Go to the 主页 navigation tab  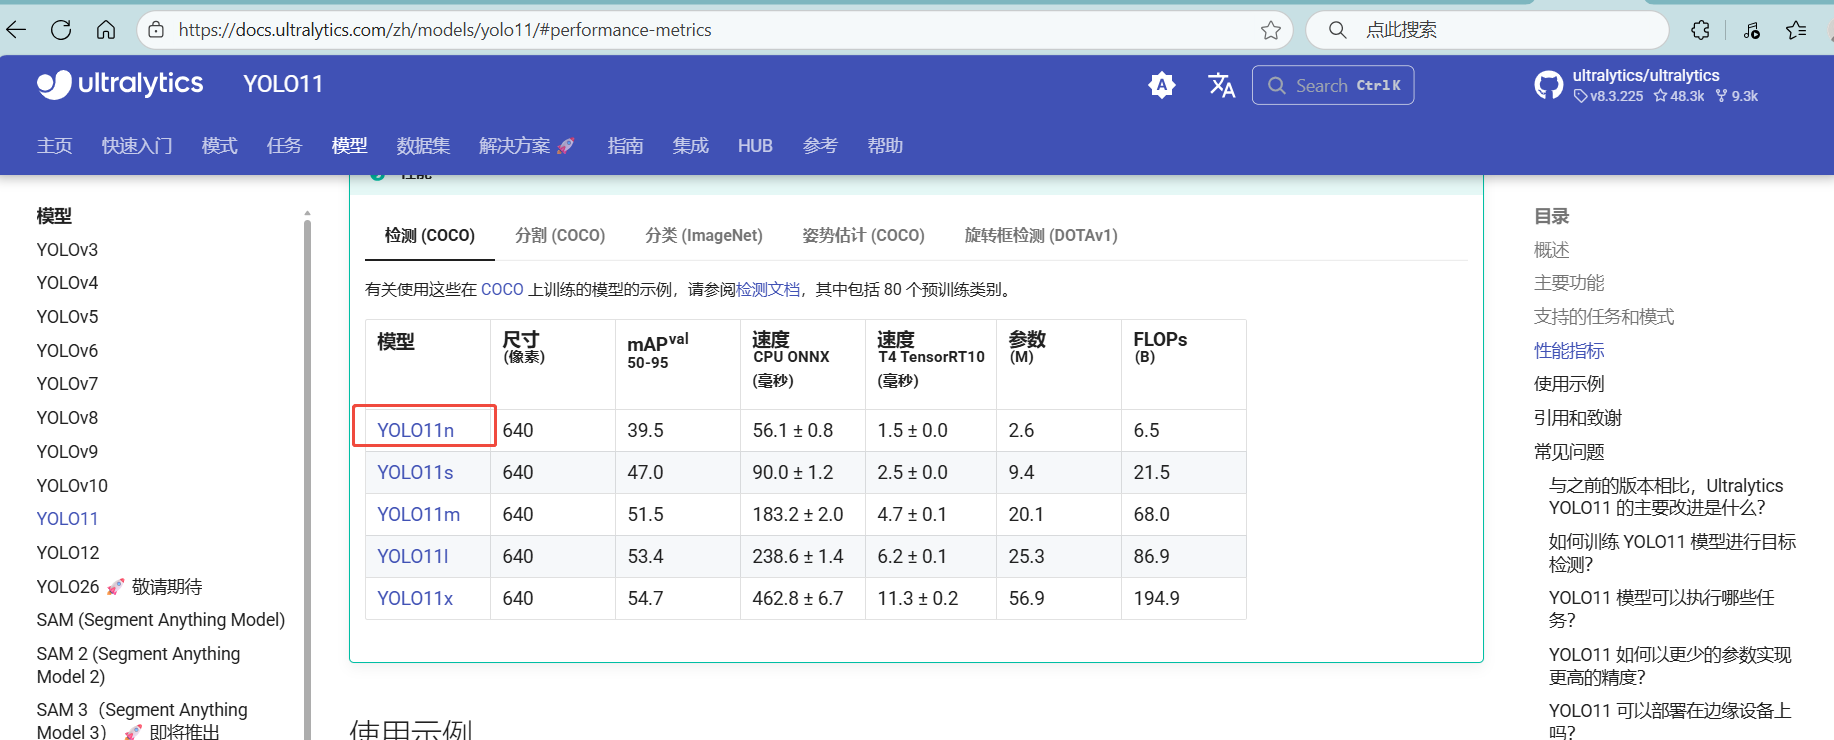(54, 146)
